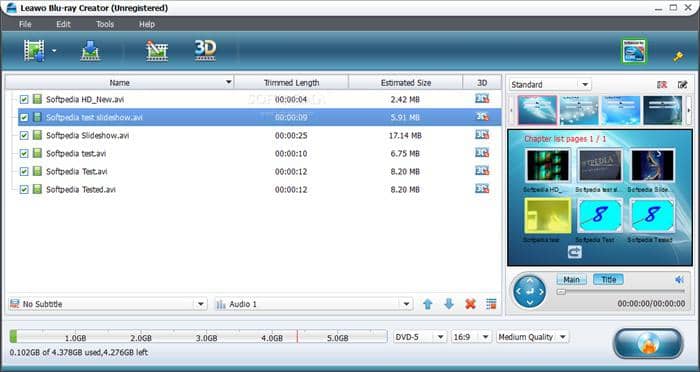Delete selected file with red X icon

(x=470, y=304)
